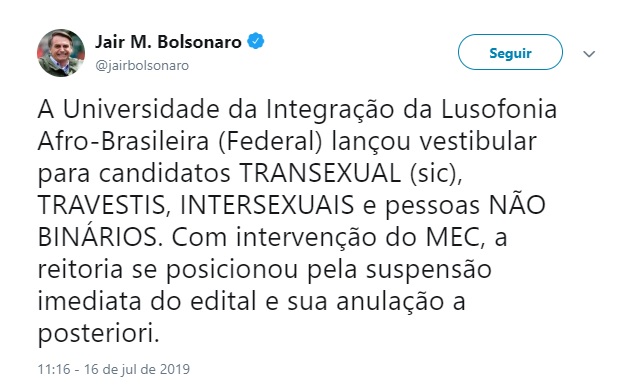Click the word INTERSEXUAIS in the tweet text
Screen dimensions: 631x390
point(267,206)
